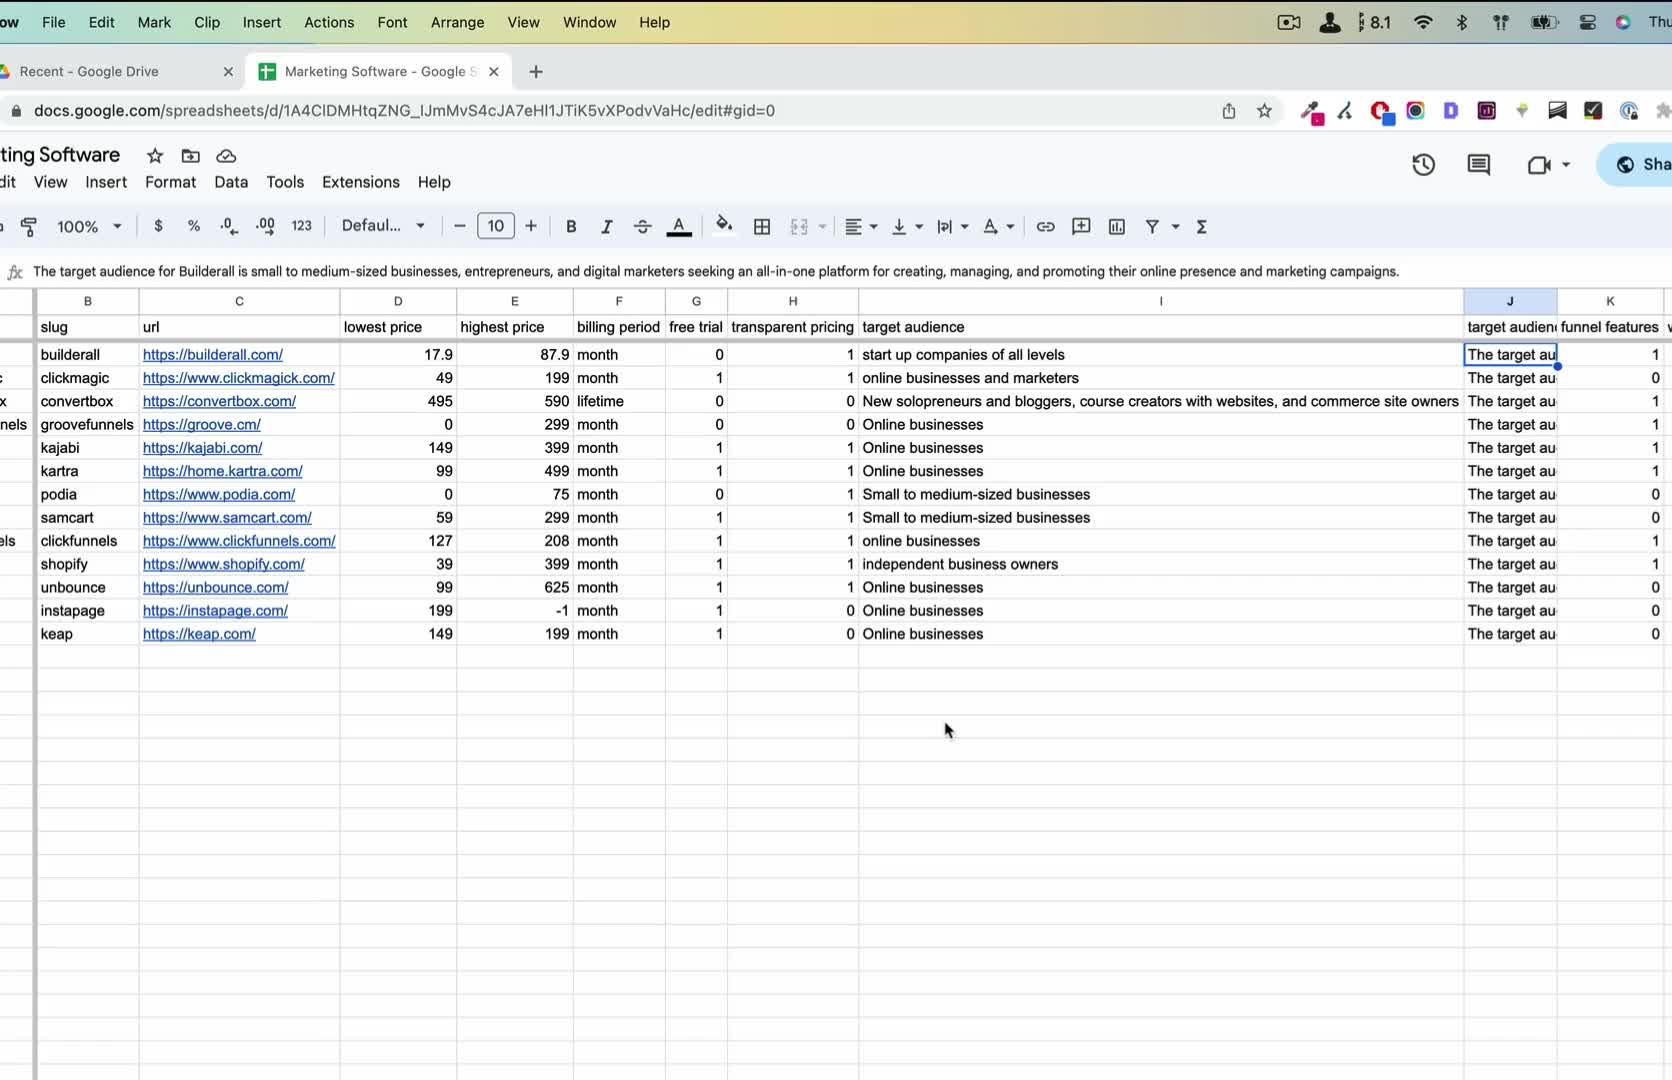Open version history clock icon
The width and height of the screenshot is (1672, 1080).
(1423, 165)
